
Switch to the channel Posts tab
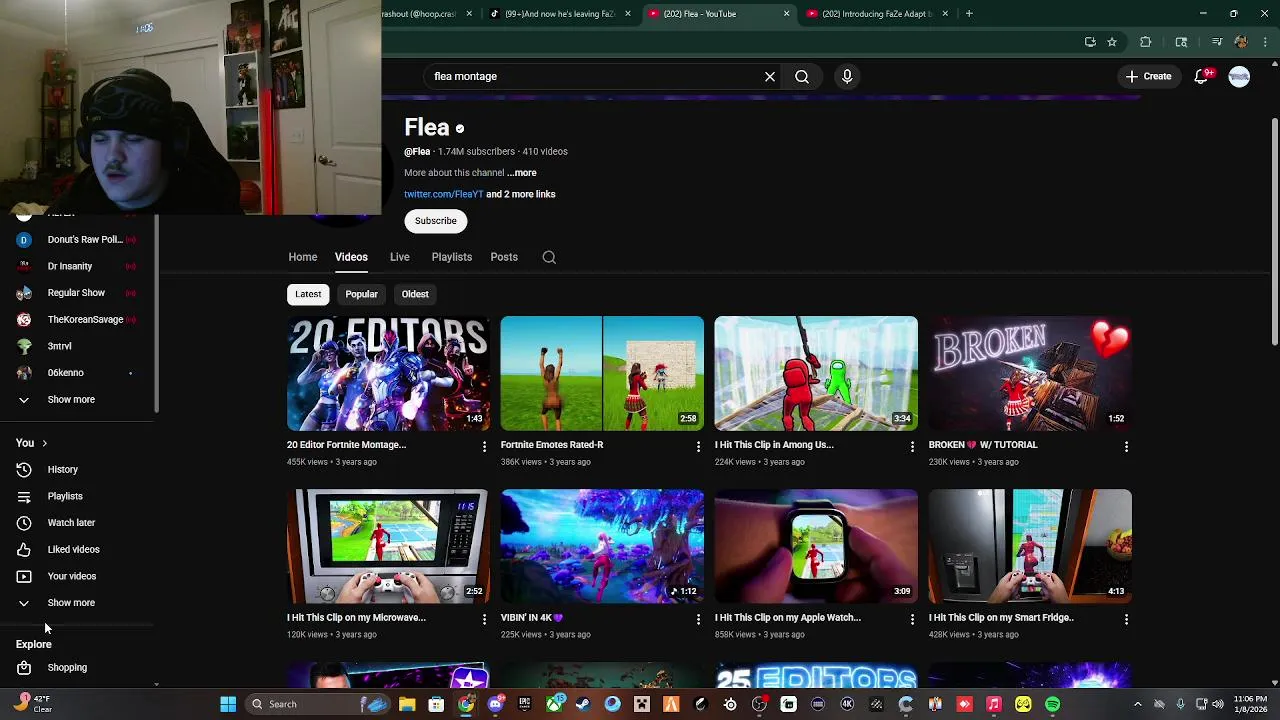click(504, 257)
